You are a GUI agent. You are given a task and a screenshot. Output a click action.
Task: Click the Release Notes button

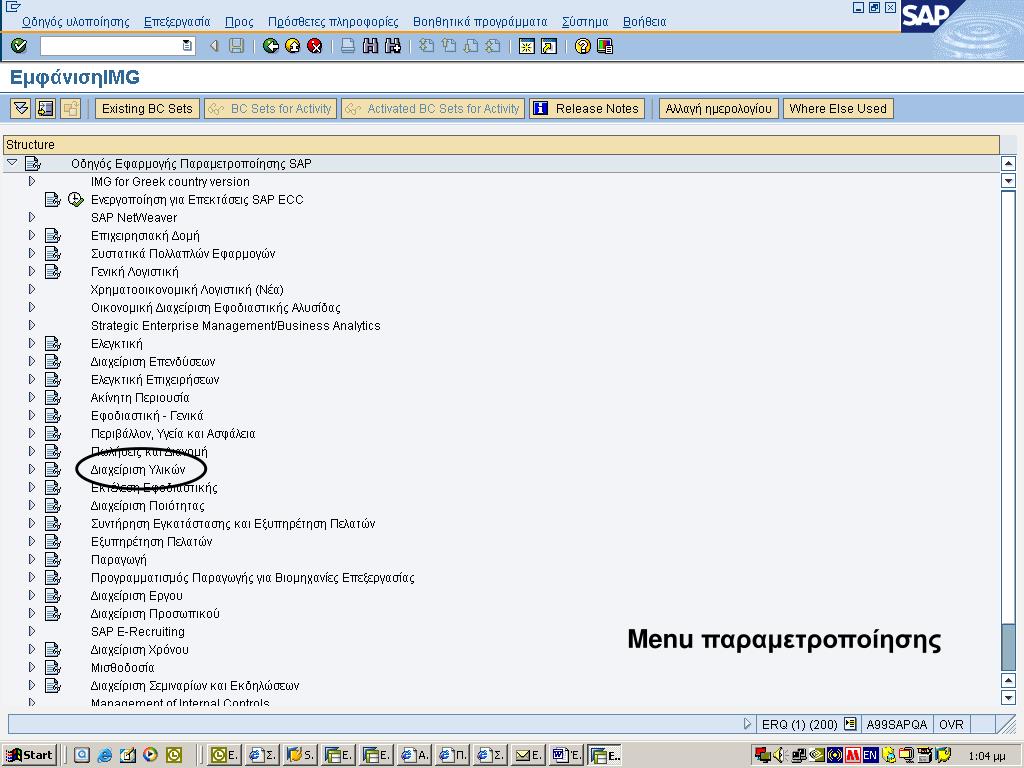pos(587,108)
